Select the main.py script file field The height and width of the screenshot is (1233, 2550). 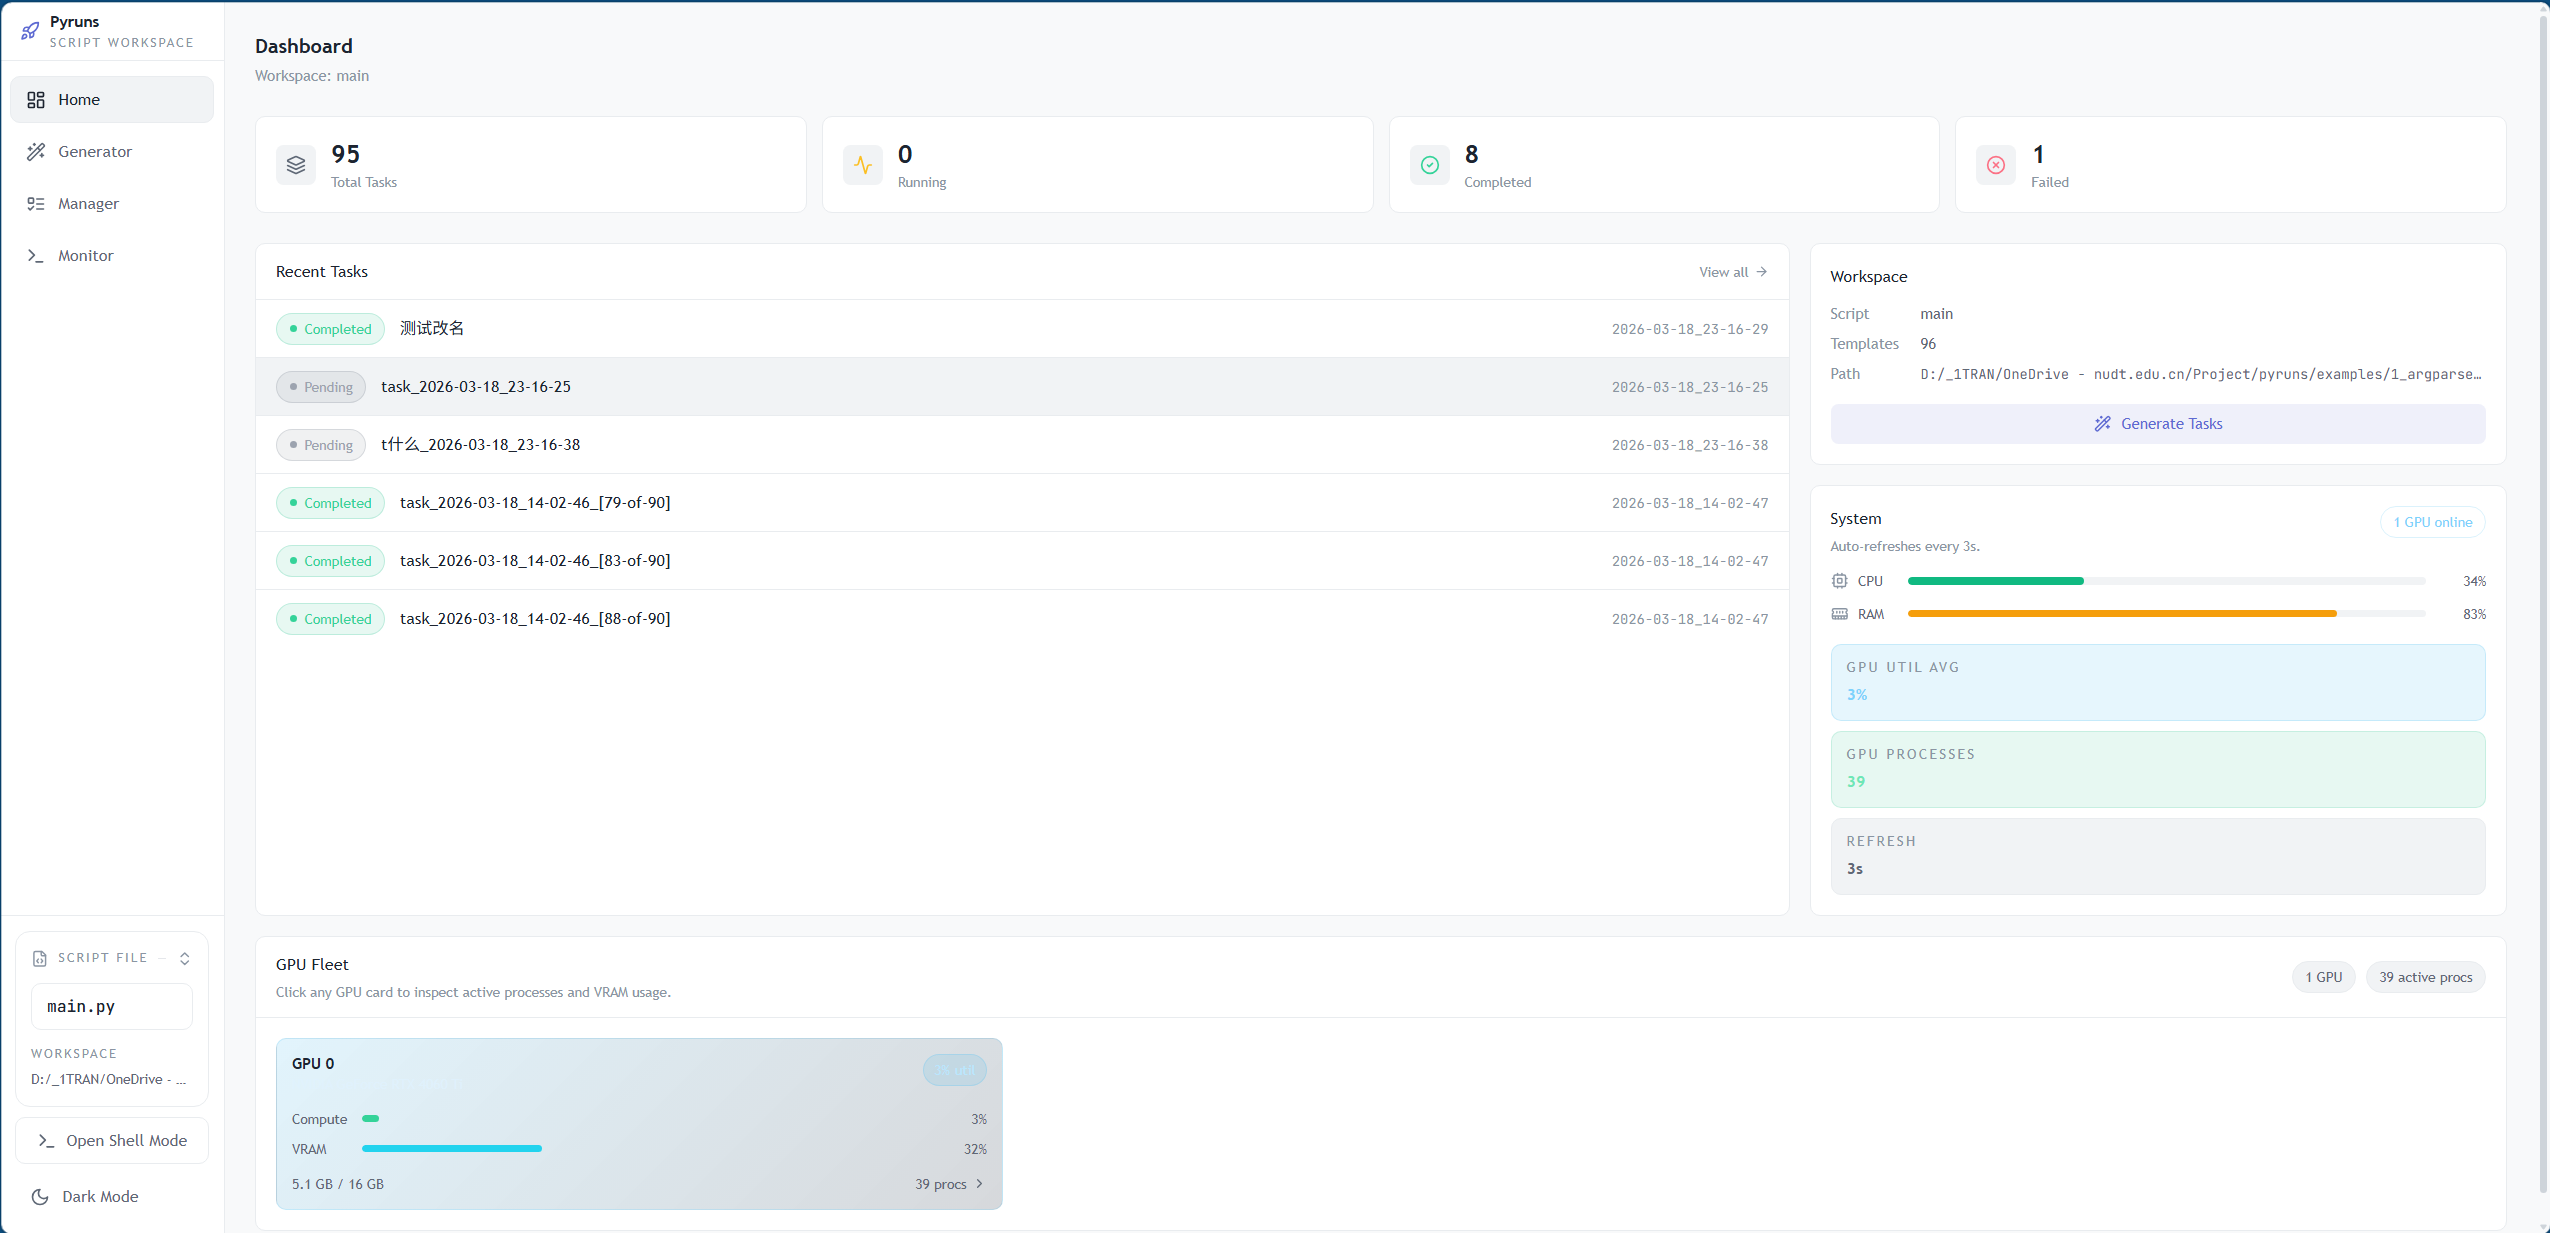pyautogui.click(x=112, y=1006)
